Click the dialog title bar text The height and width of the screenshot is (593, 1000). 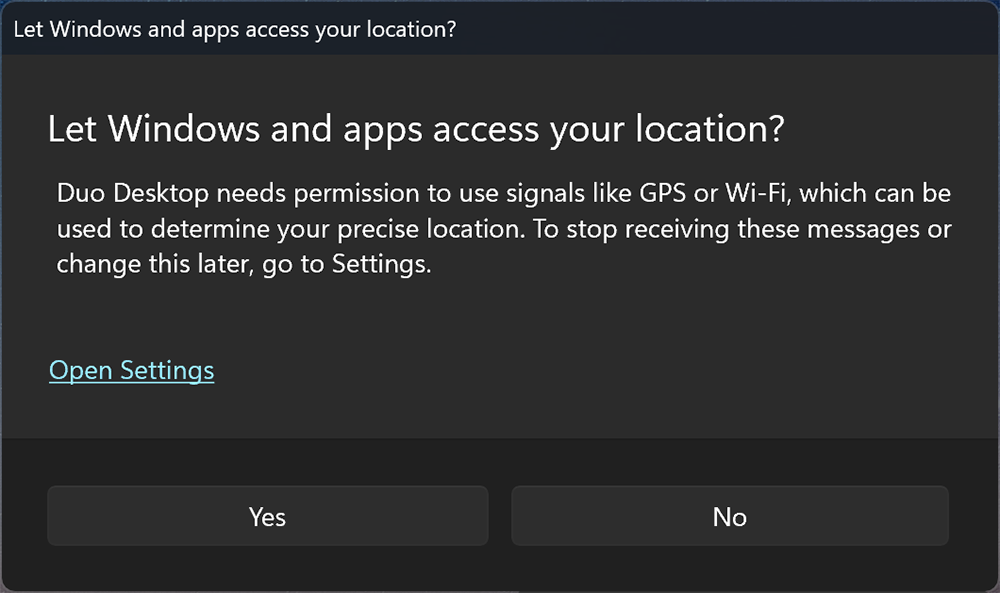click(x=235, y=28)
